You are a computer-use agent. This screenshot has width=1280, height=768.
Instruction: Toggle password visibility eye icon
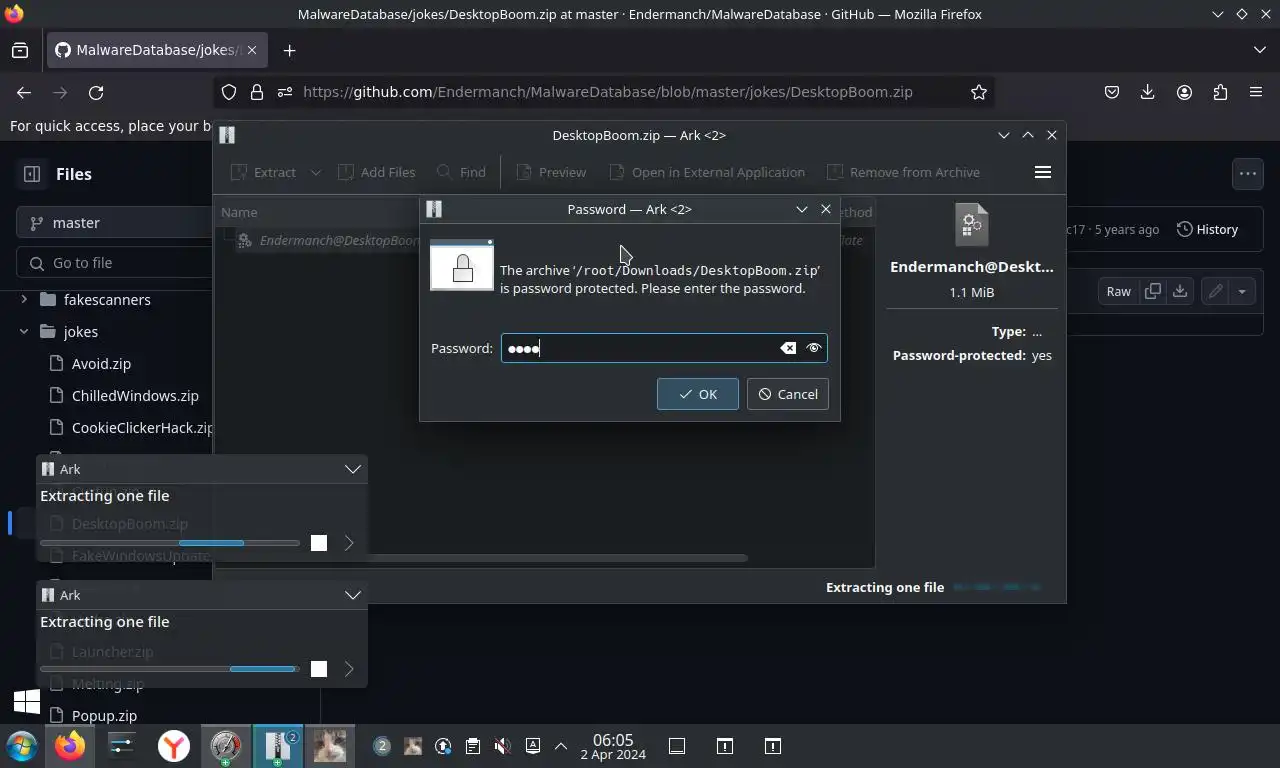[x=814, y=348]
